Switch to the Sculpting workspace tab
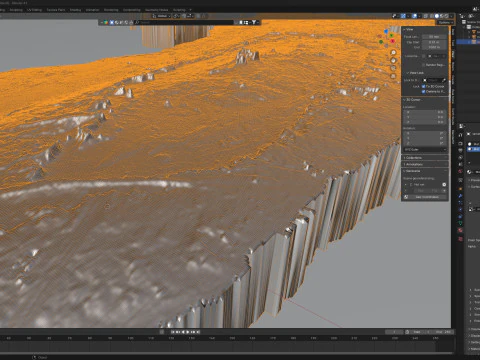480x360 pixels. 16,10
